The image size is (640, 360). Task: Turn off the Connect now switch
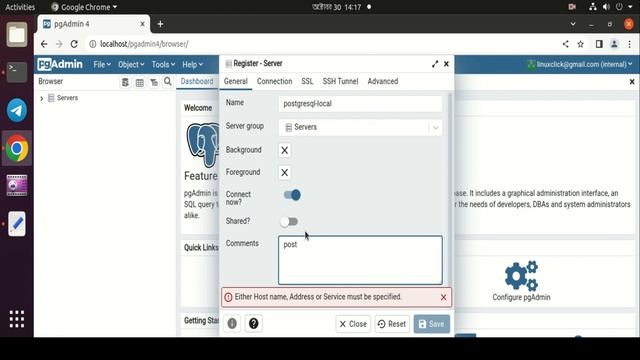[292, 195]
